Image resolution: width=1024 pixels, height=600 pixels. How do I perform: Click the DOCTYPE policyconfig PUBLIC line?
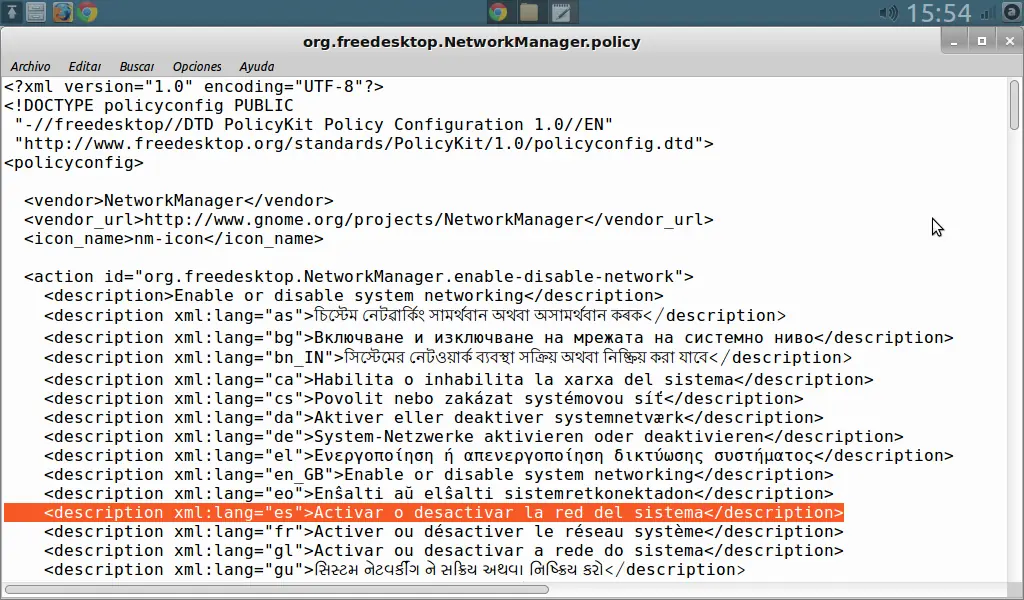pos(149,105)
